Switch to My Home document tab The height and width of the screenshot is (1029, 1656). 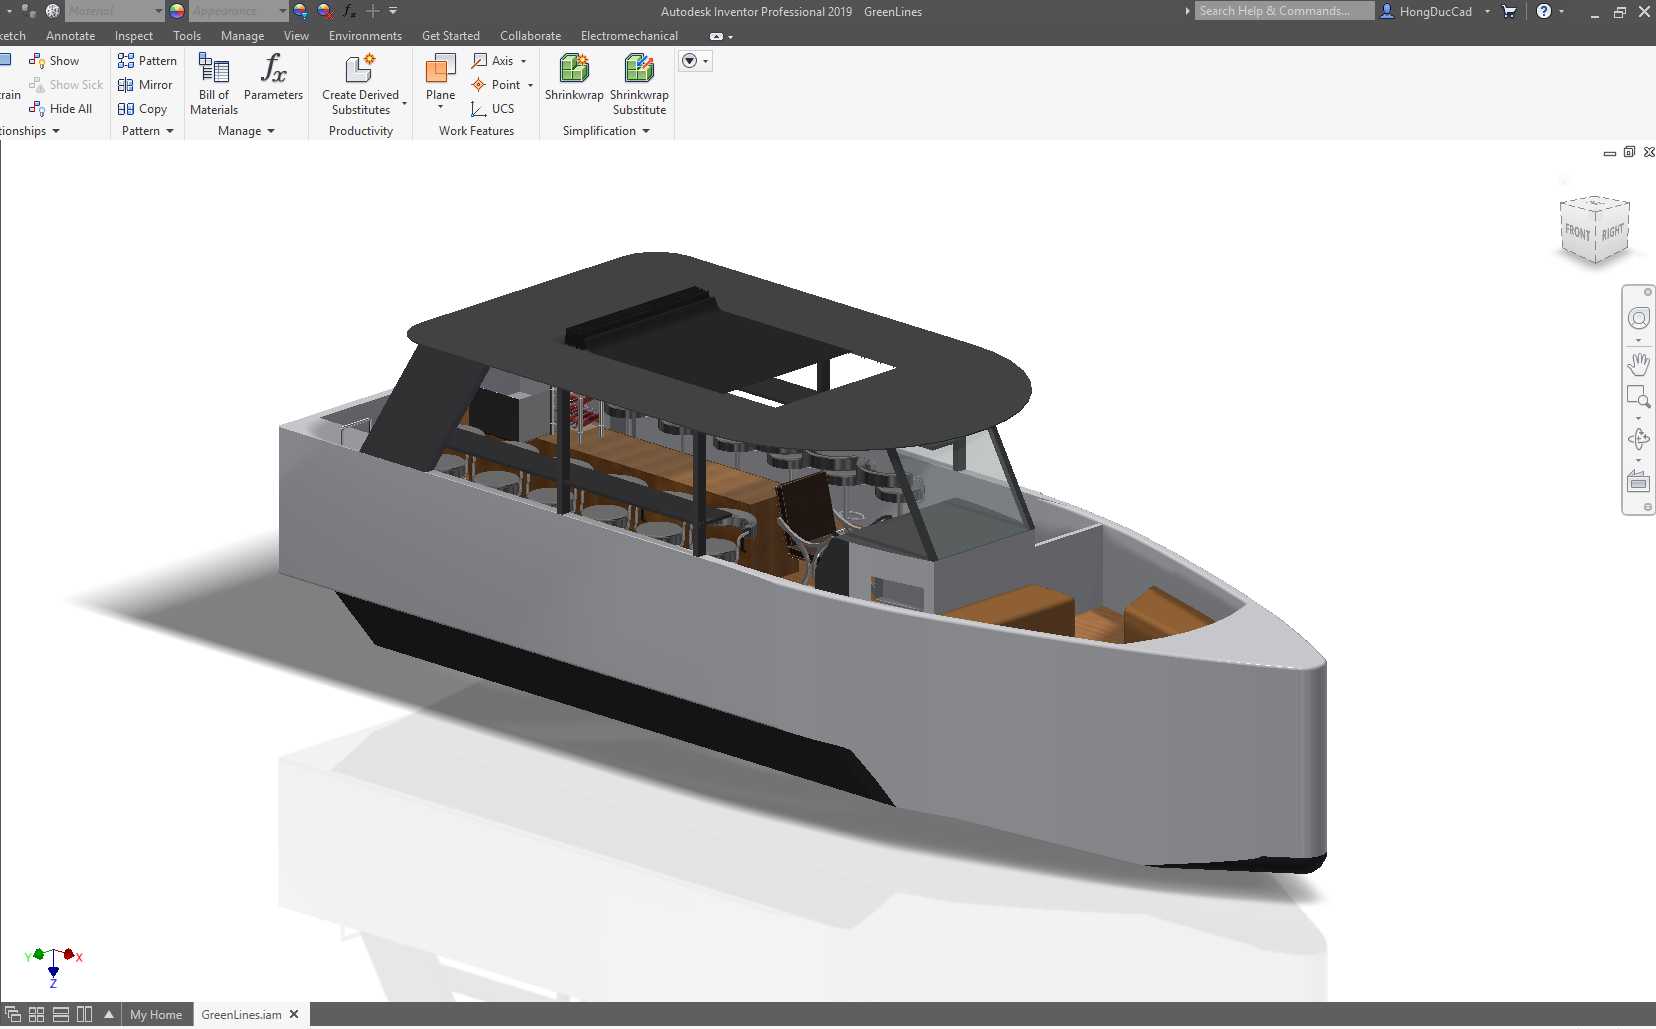[x=156, y=1014]
